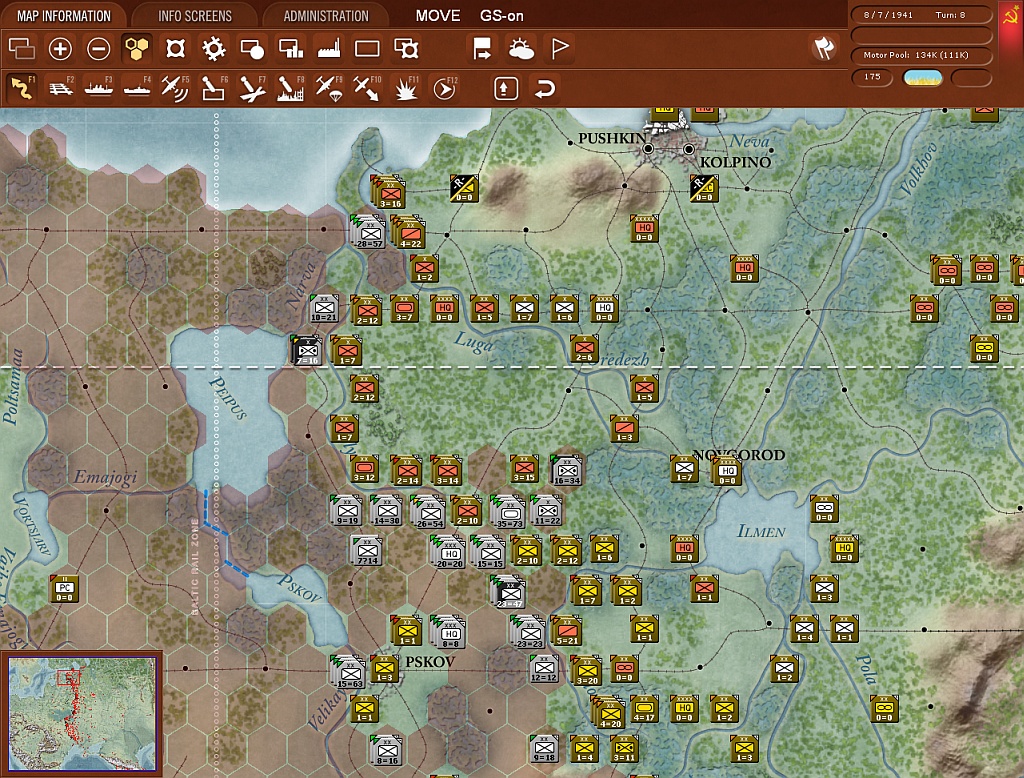This screenshot has height=778, width=1024.
Task: Toggle the fortification levels icon
Action: (176, 49)
